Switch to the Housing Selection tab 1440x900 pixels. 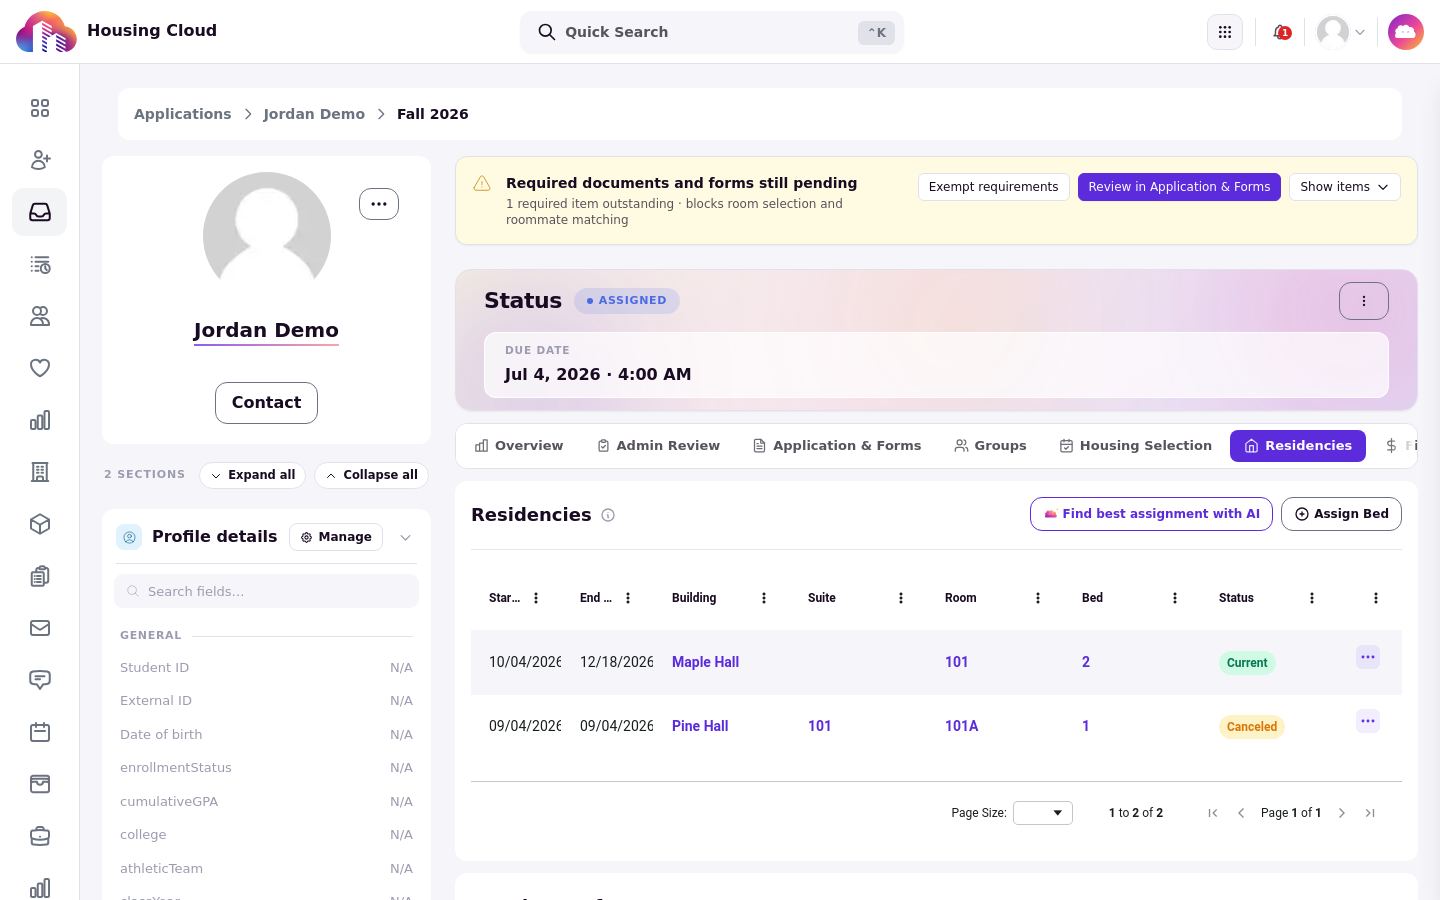pos(1135,446)
